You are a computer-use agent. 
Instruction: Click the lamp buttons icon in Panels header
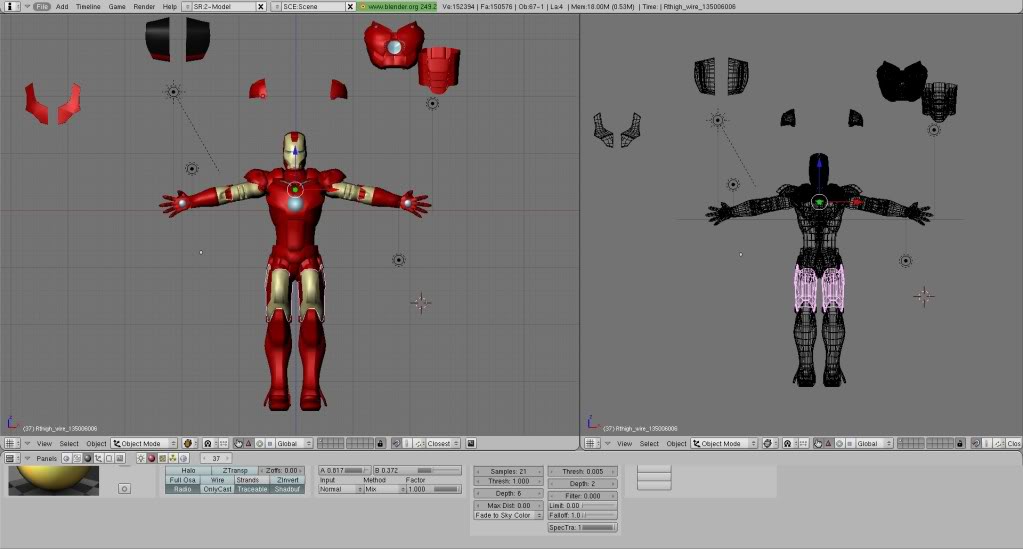click(x=141, y=458)
